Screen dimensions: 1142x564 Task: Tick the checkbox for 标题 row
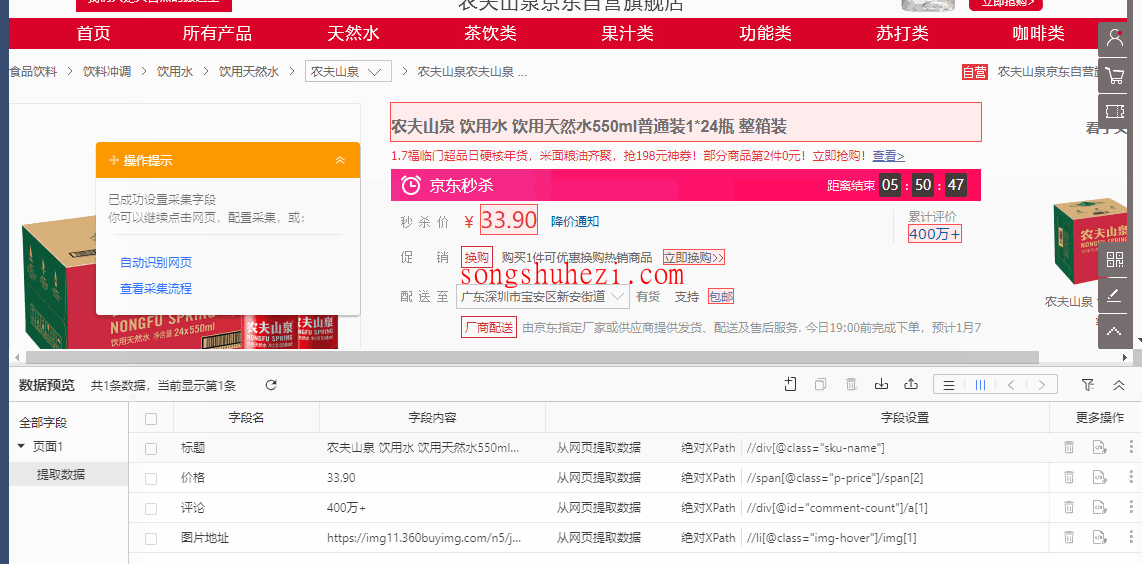click(x=151, y=448)
